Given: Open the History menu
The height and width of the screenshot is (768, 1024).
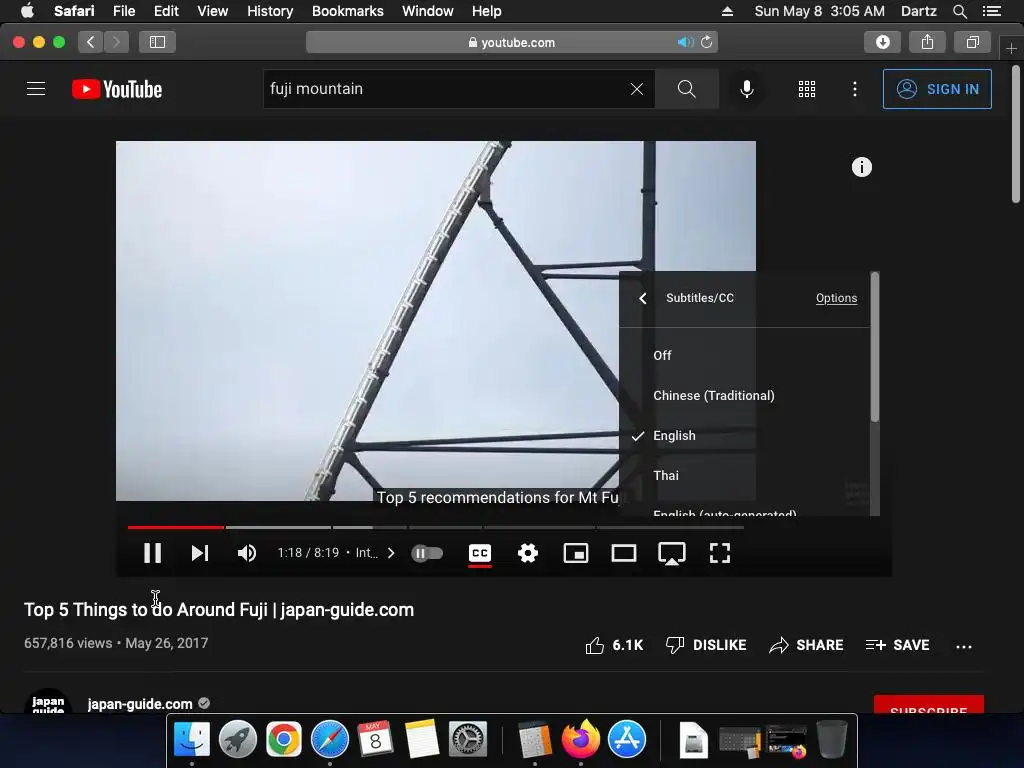Looking at the screenshot, I should [270, 11].
